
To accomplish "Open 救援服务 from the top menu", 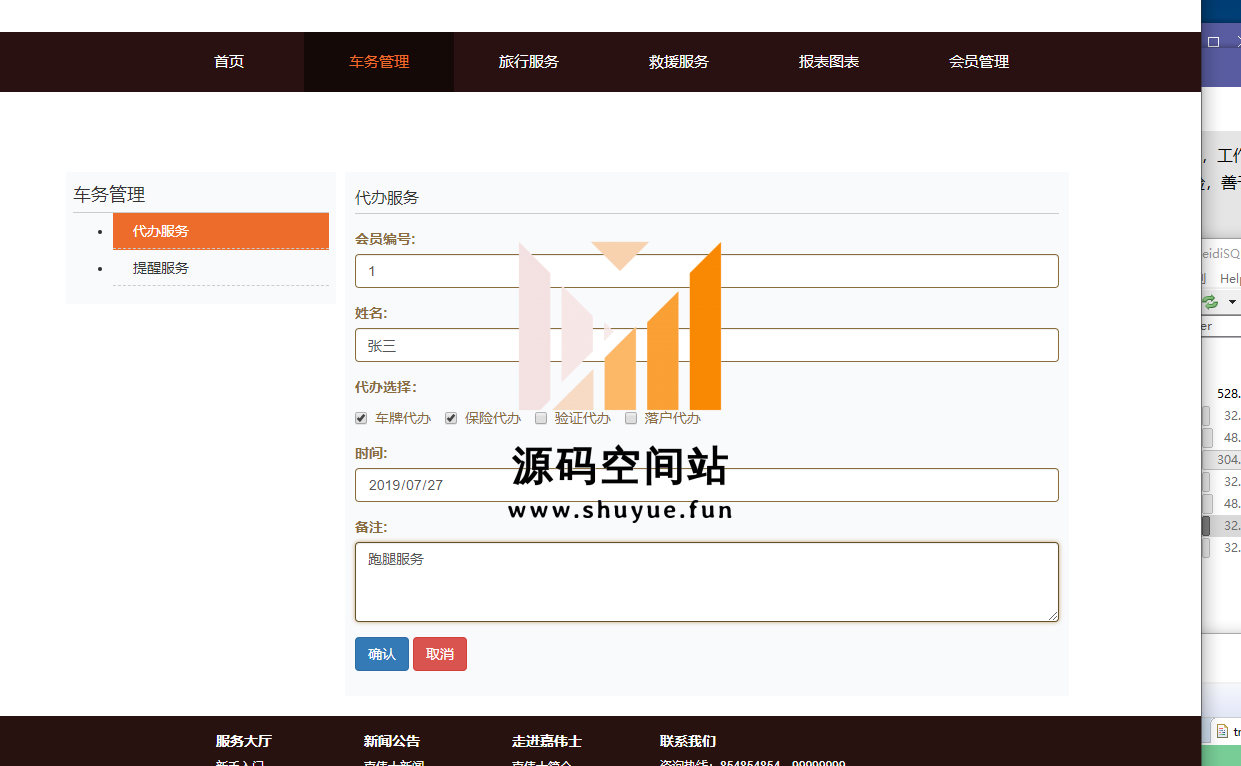I will [679, 62].
